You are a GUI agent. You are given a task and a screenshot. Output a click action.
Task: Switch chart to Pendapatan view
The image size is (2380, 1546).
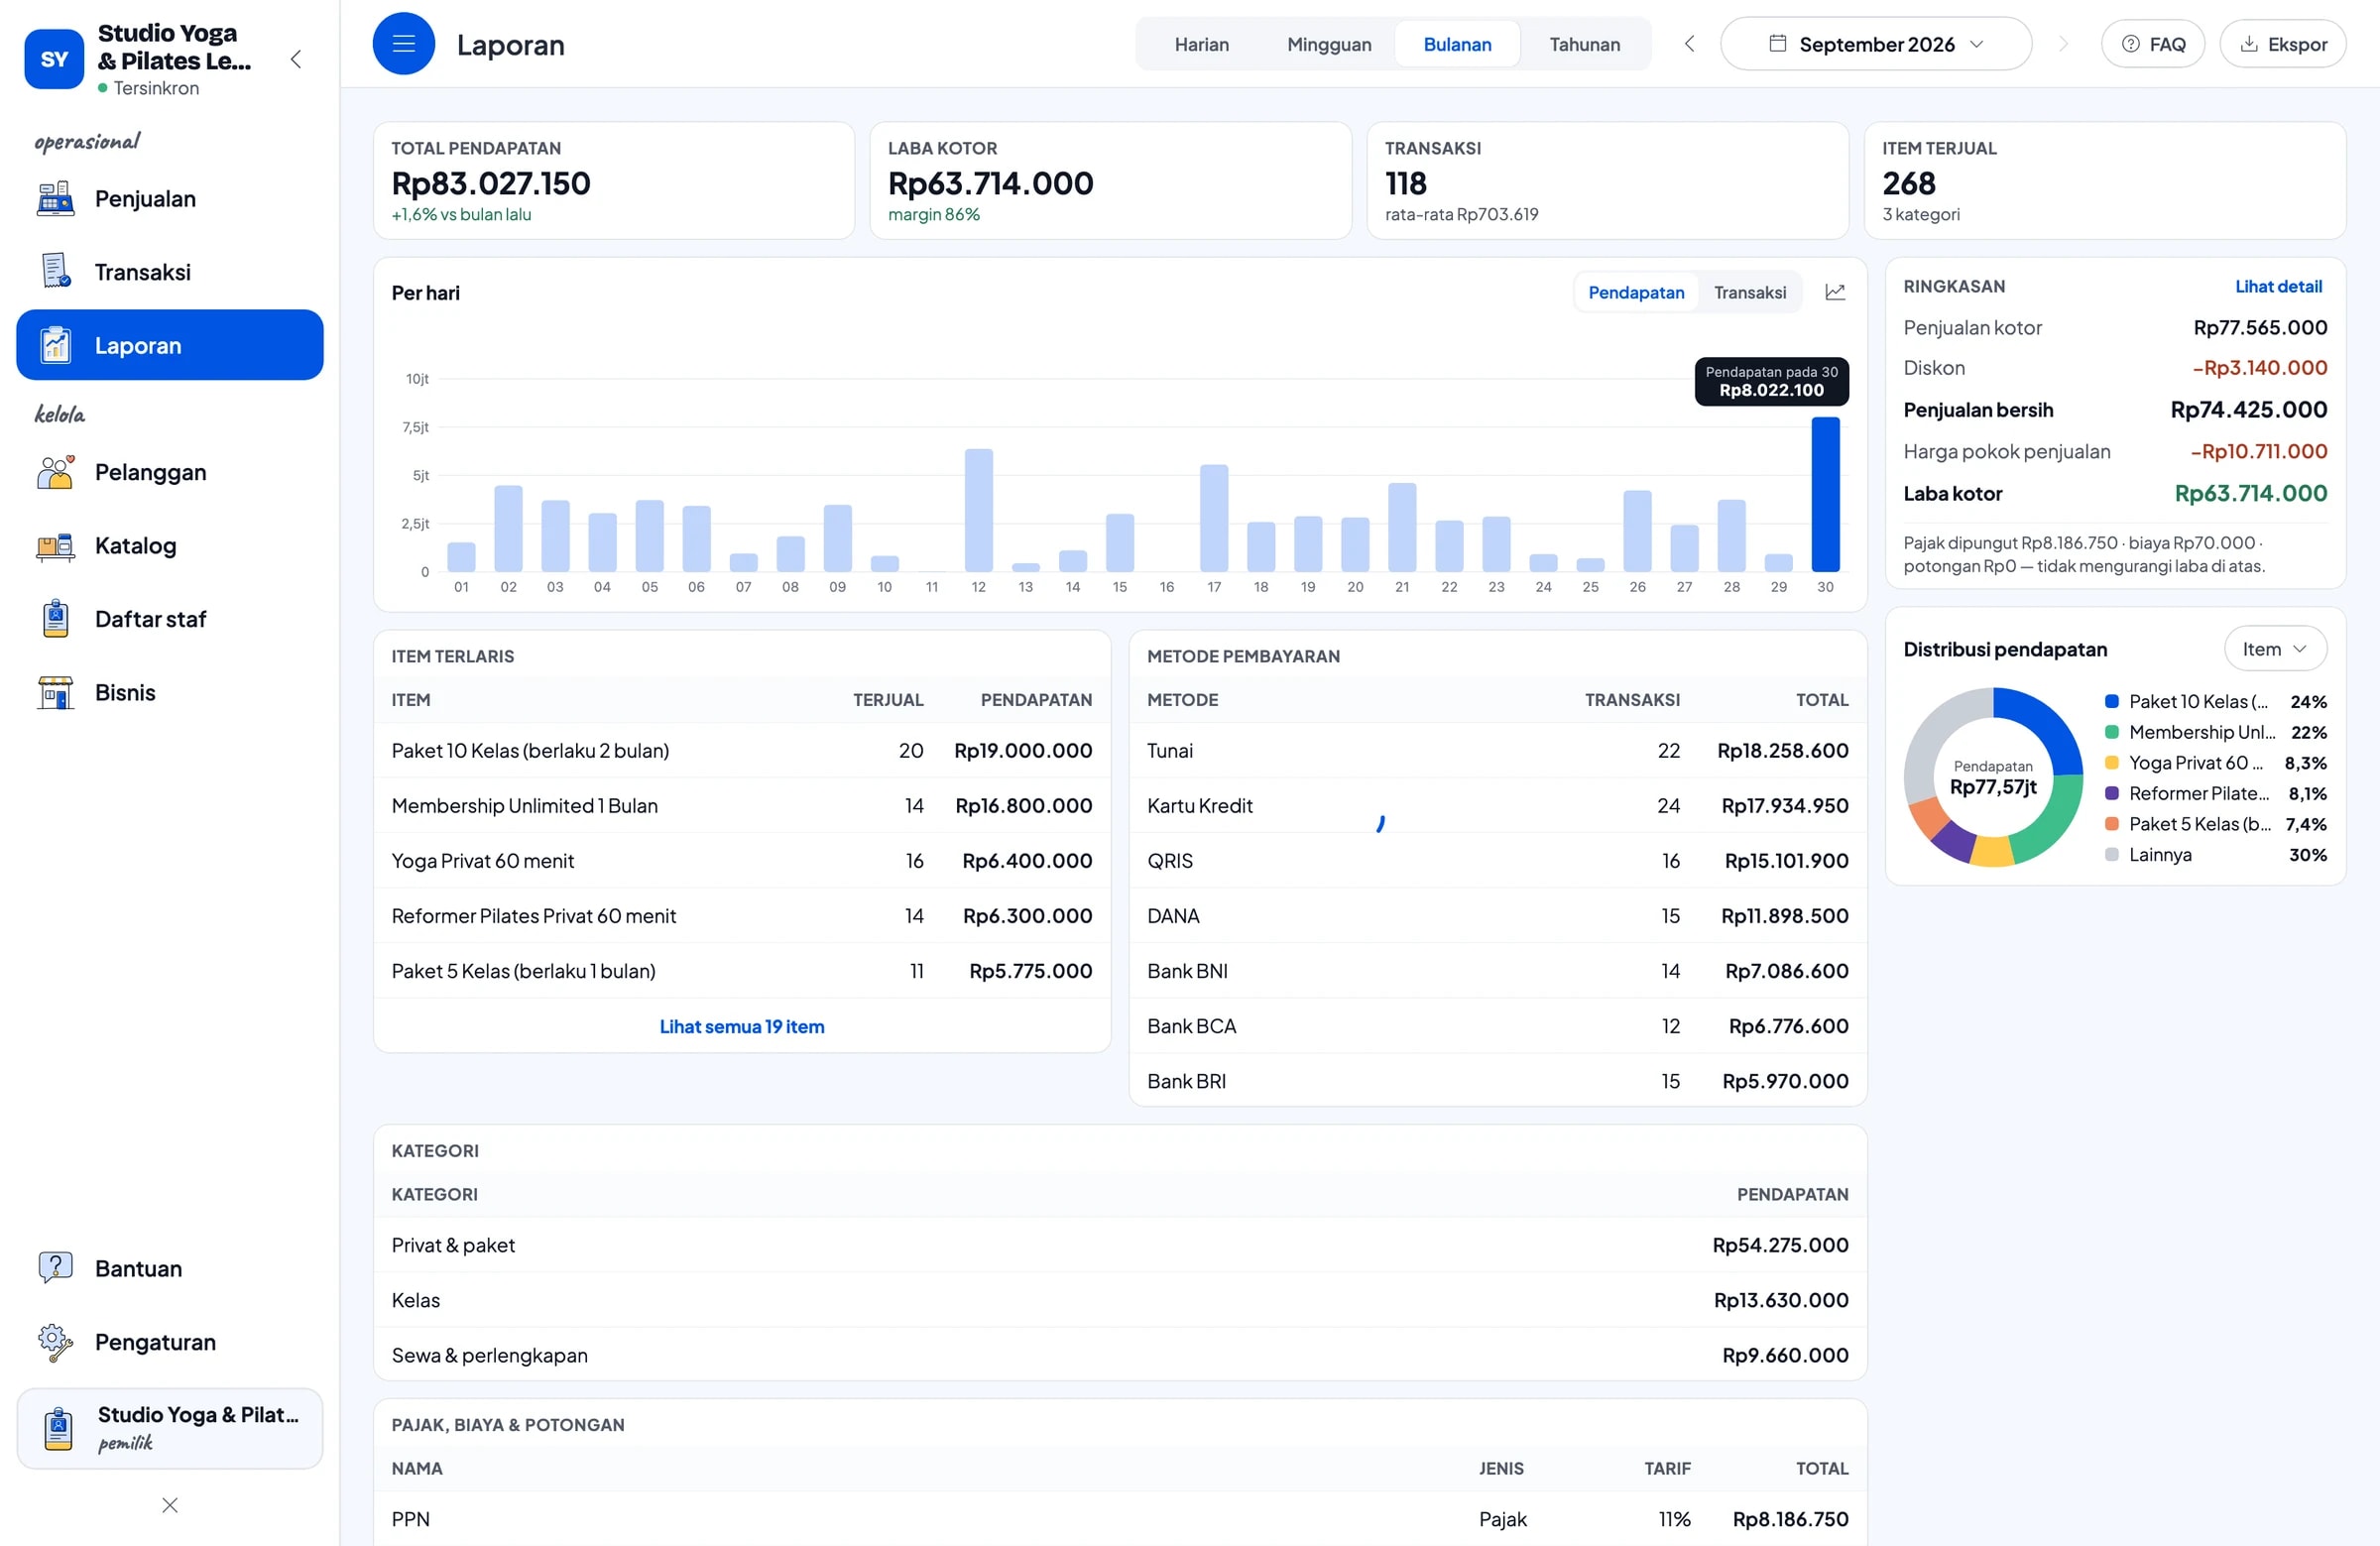tap(1636, 292)
